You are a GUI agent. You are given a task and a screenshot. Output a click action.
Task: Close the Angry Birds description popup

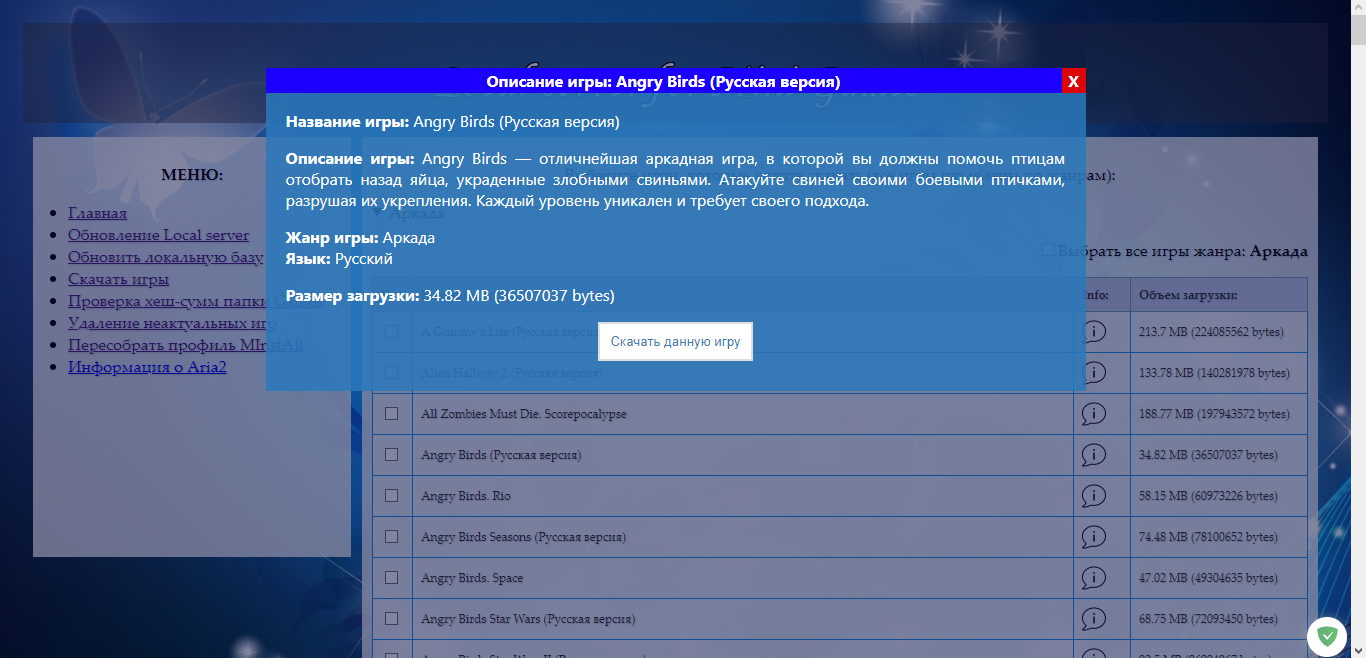point(1073,81)
